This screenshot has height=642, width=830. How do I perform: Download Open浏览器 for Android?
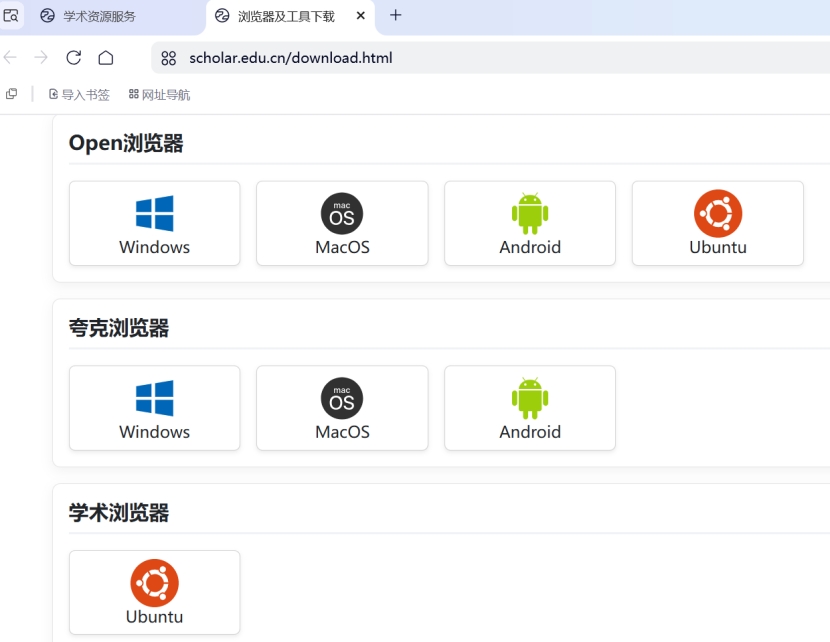pyautogui.click(x=530, y=223)
